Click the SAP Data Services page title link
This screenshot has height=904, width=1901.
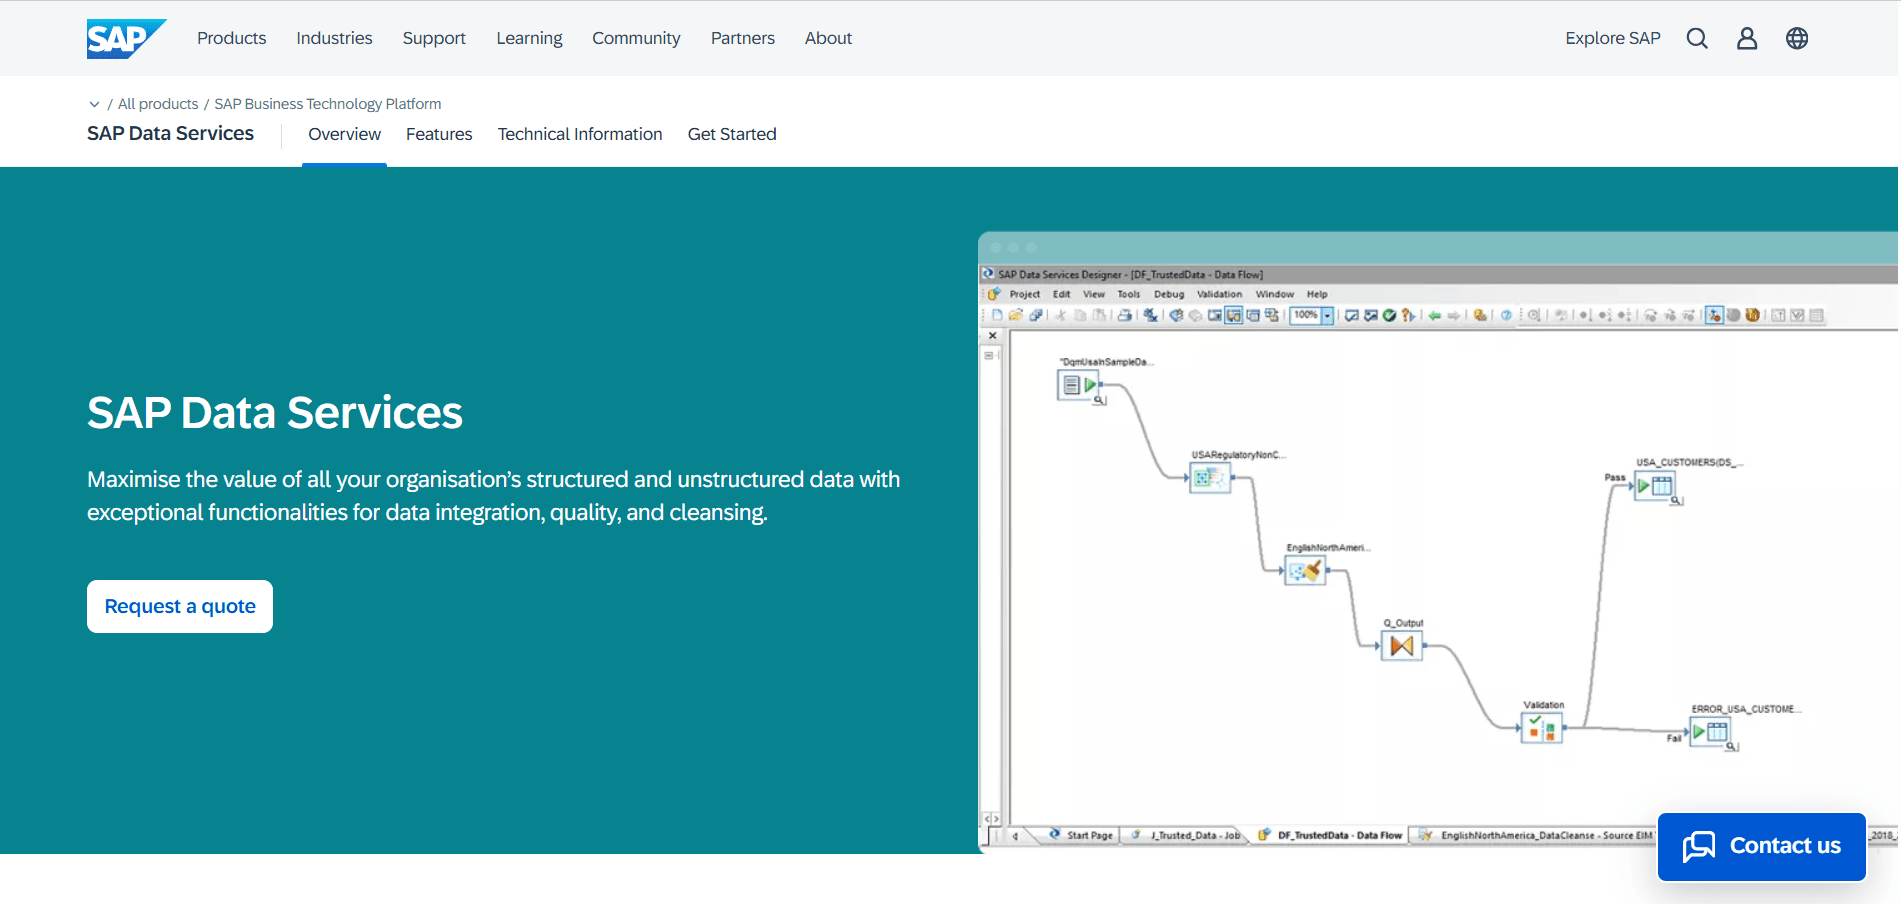click(x=170, y=134)
